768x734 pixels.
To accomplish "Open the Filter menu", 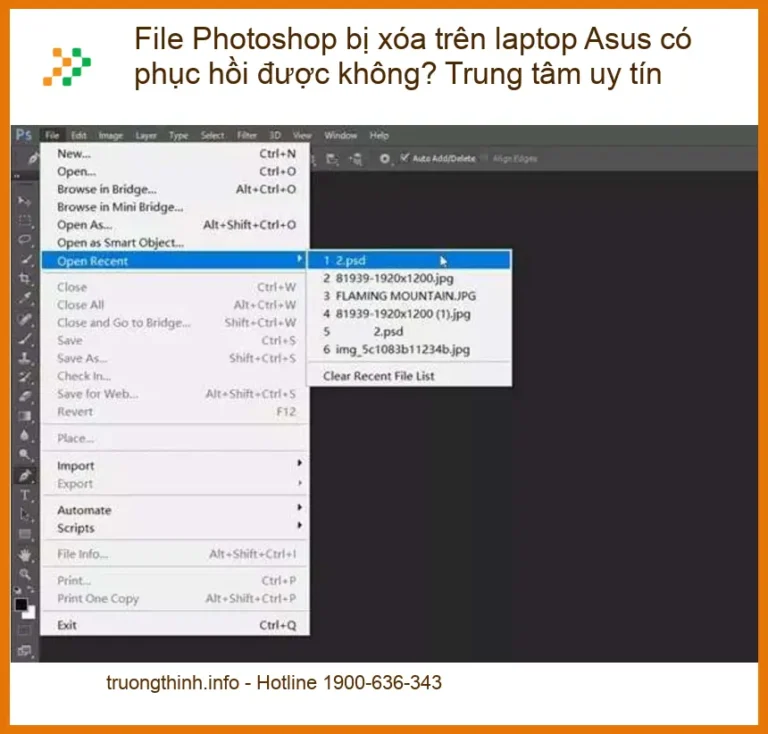I will click(x=246, y=135).
